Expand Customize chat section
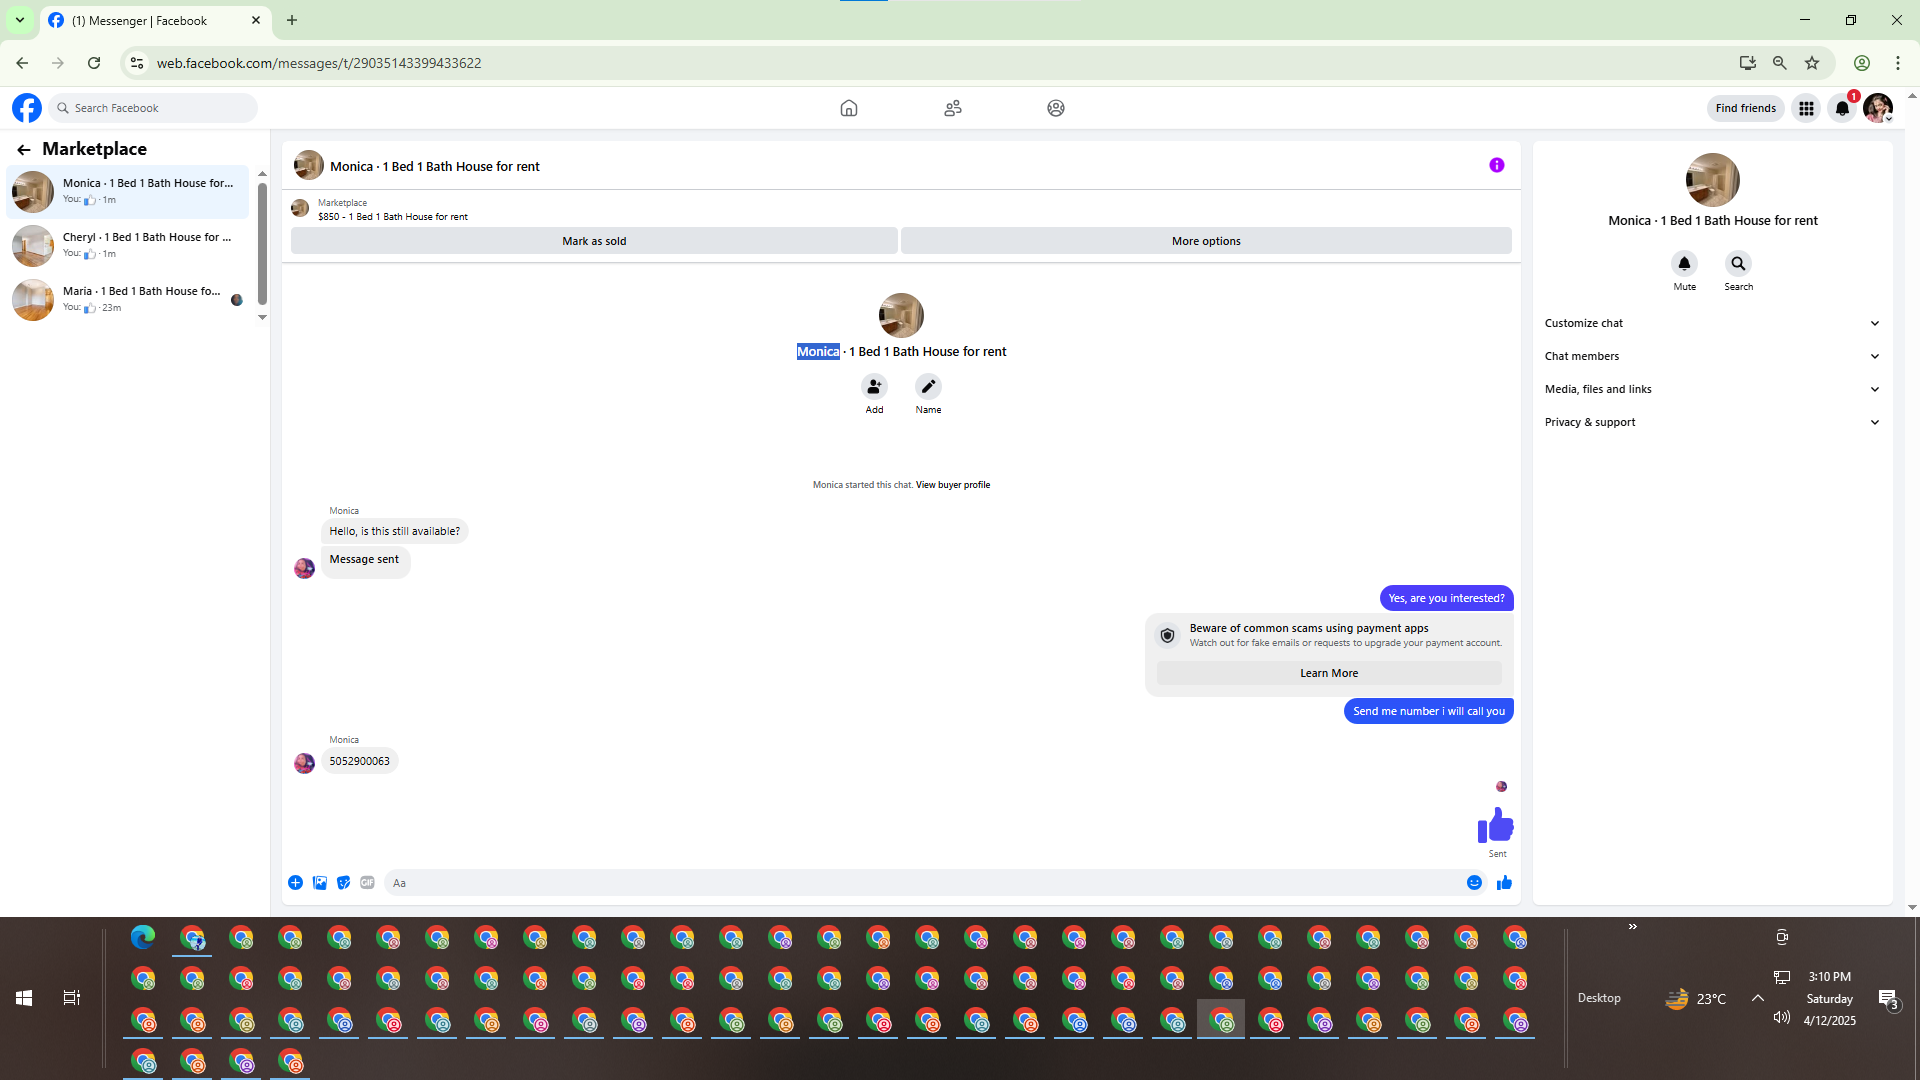Image resolution: width=1920 pixels, height=1080 pixels. point(1712,323)
